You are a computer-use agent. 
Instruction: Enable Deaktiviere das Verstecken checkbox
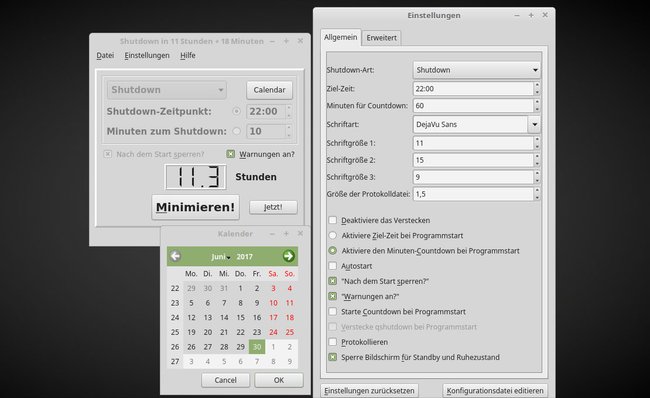(x=332, y=220)
